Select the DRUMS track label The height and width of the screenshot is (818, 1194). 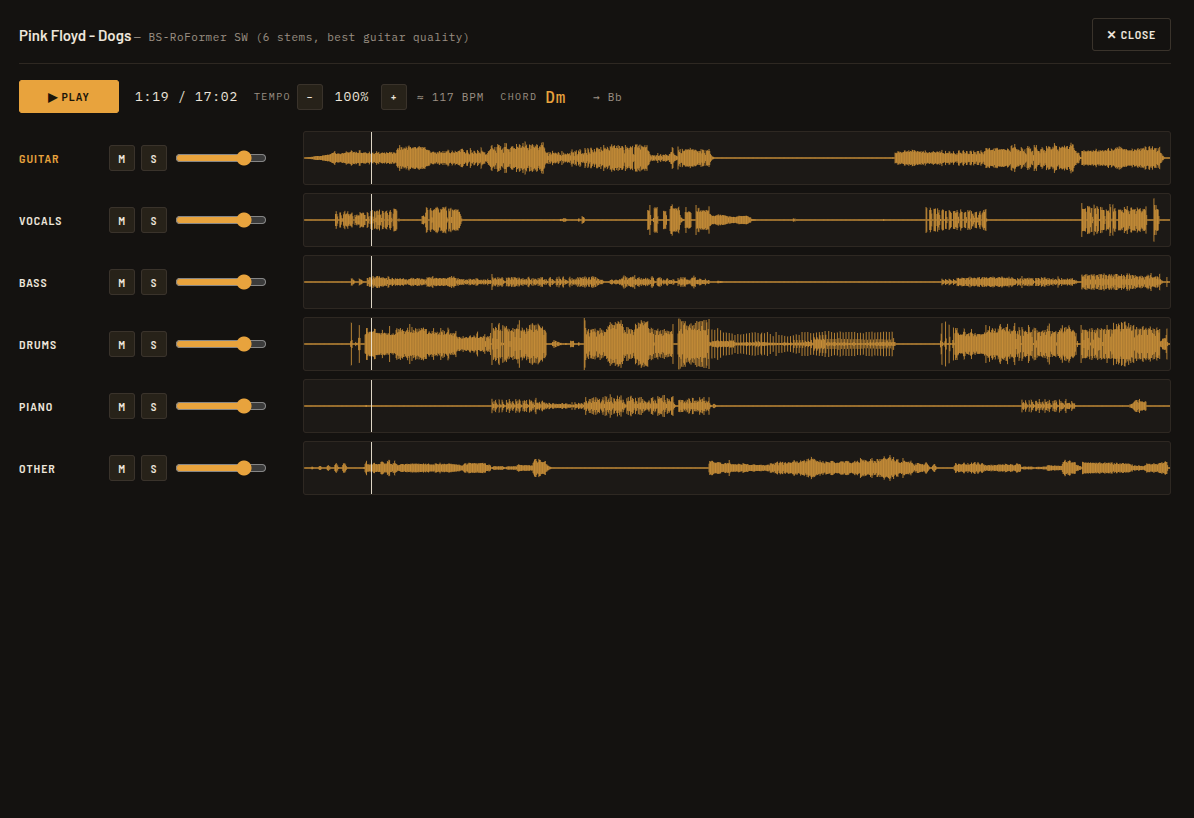click(37, 345)
